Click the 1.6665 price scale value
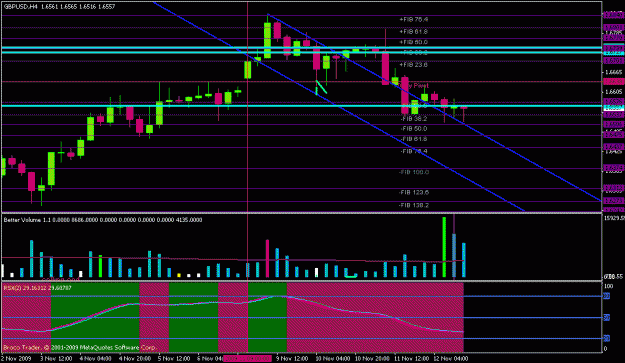This screenshot has height=363, width=625. 613,72
